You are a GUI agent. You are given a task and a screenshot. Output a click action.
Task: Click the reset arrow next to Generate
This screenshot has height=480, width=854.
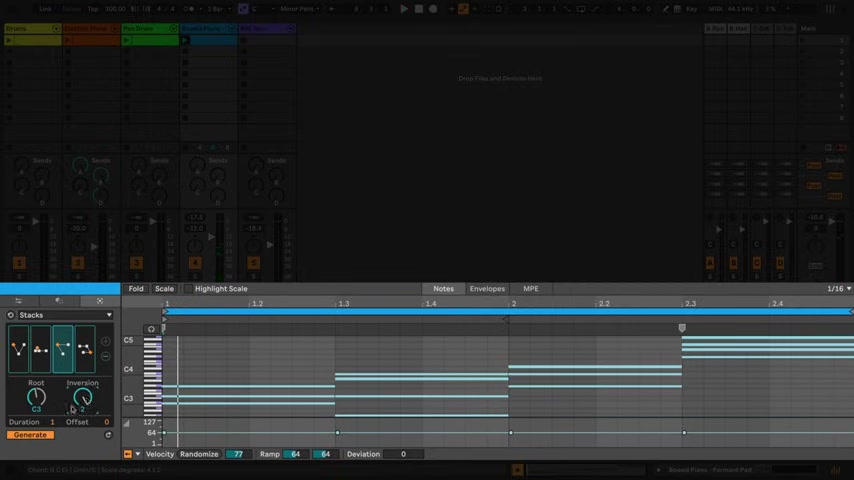pos(108,435)
